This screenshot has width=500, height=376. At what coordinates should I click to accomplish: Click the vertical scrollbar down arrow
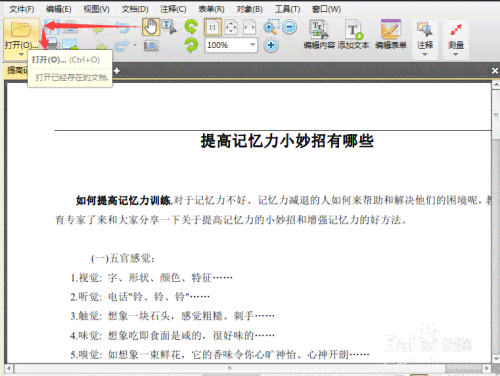tap(496, 358)
